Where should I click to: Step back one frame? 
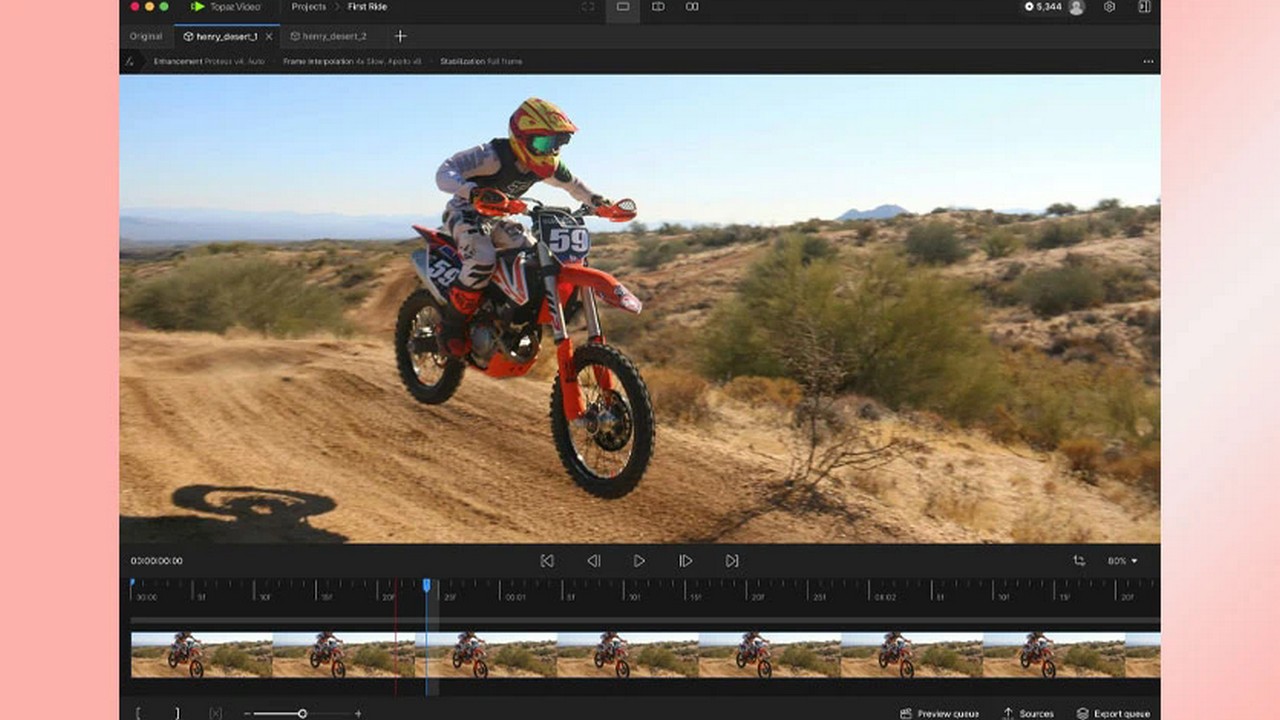pyautogui.click(x=593, y=561)
